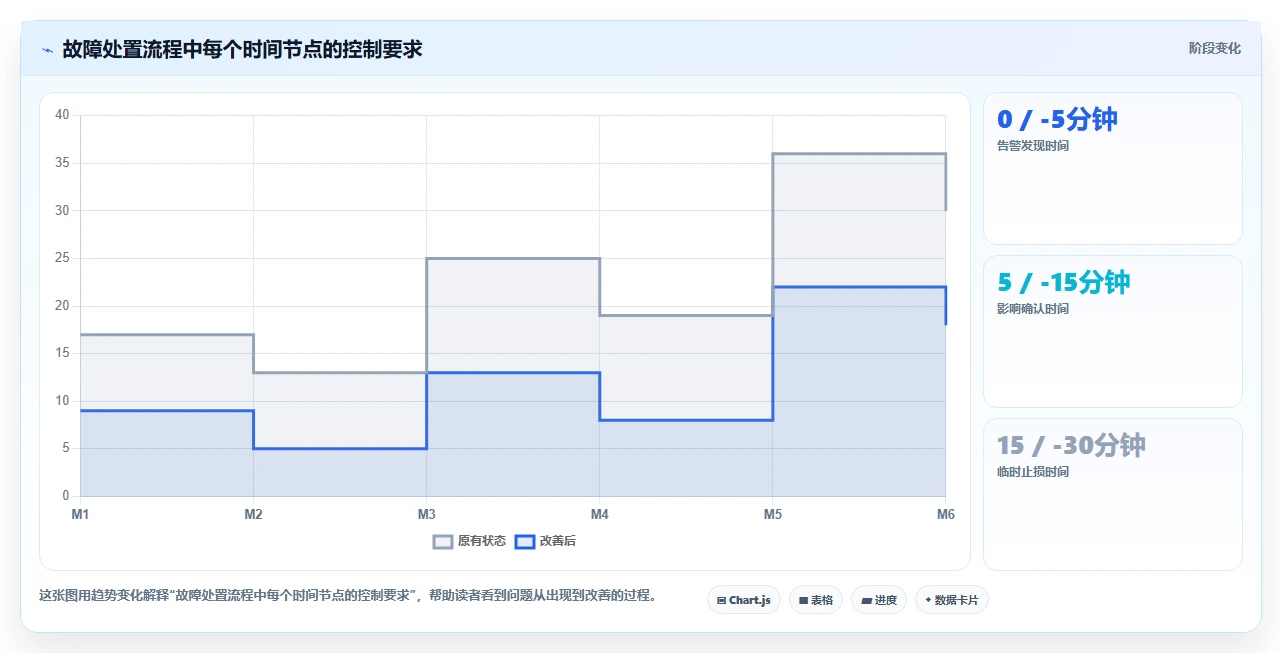The image size is (1282, 653).
Task: Click the 阶段变化 label in header
Action: 1215,48
